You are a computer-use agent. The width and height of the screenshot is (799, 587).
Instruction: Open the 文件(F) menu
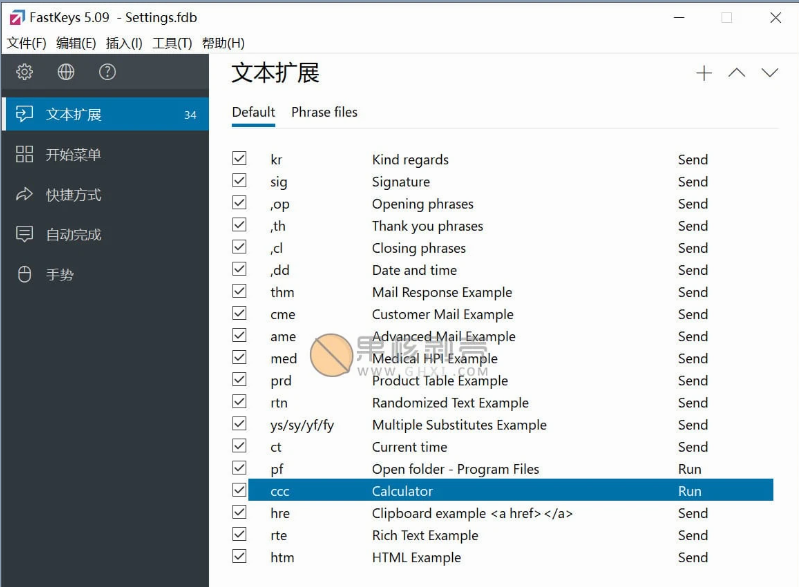pos(26,43)
